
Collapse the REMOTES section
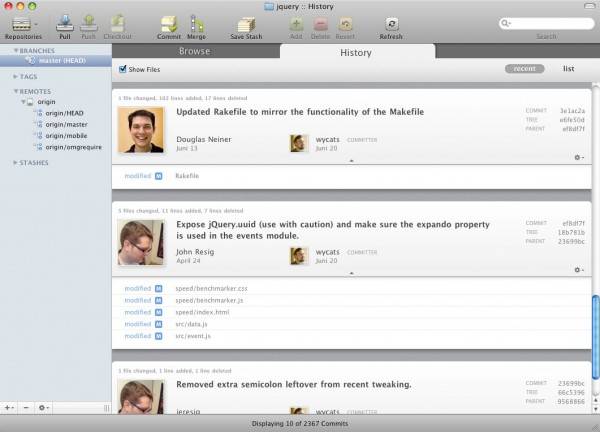tap(16, 91)
